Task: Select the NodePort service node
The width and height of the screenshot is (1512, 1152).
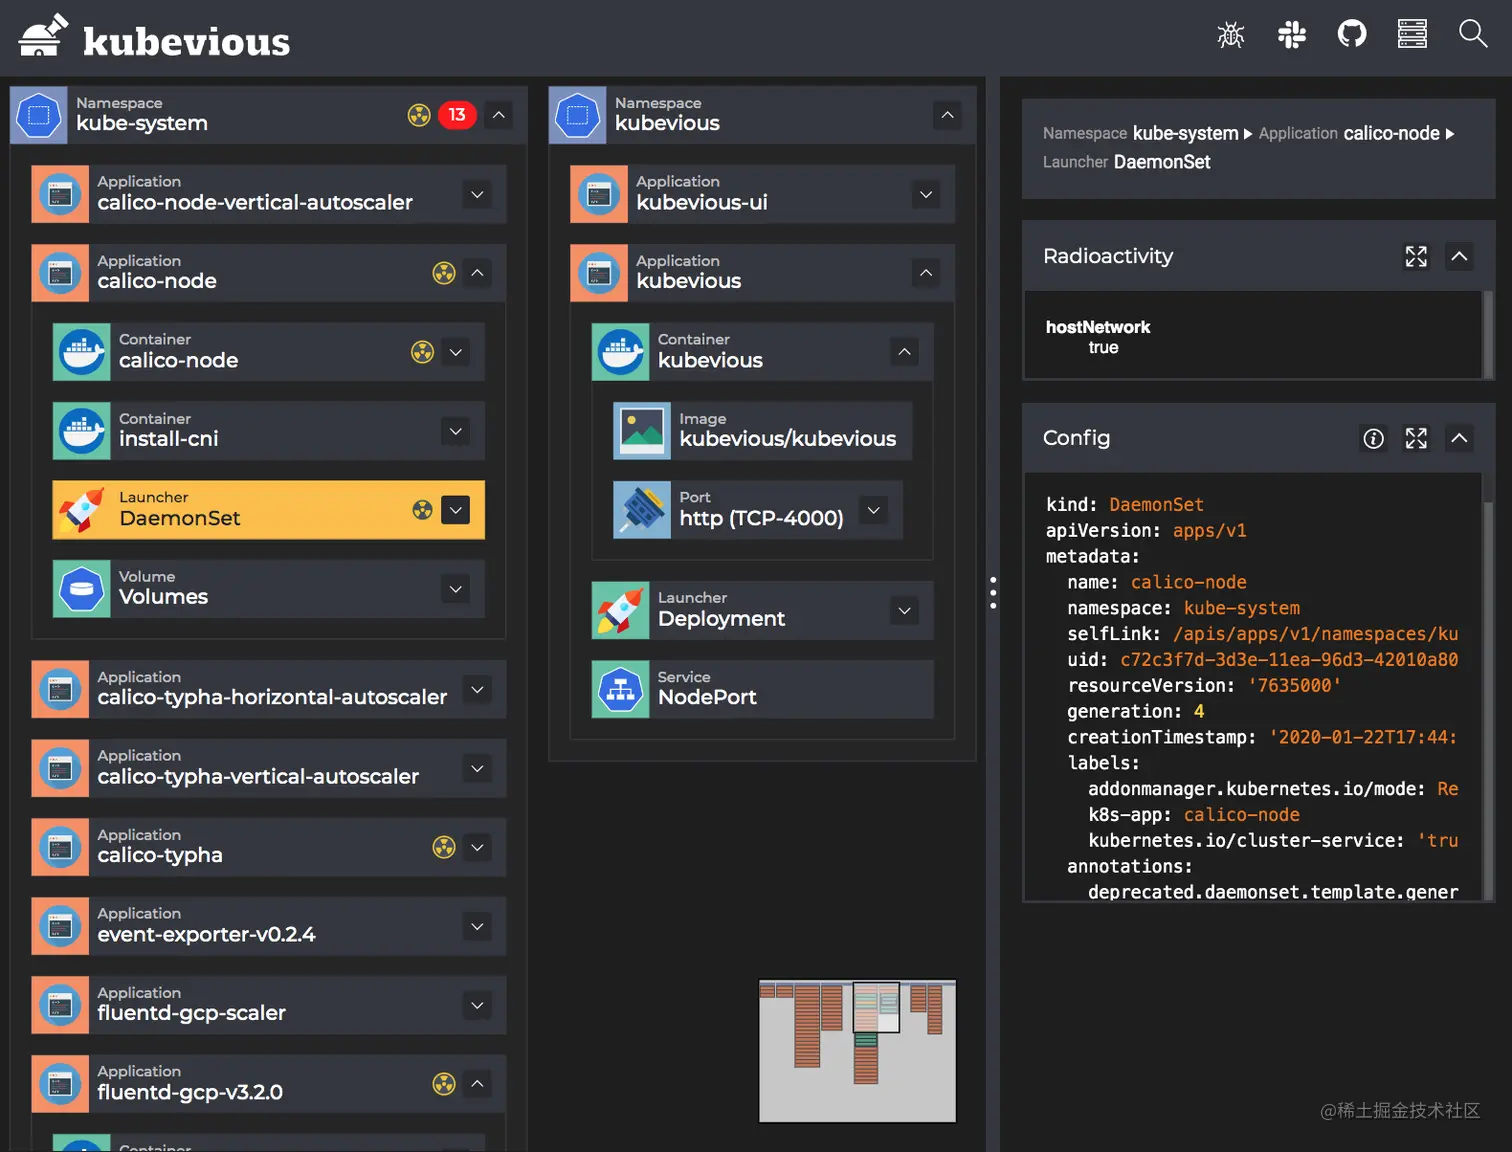Action: [x=762, y=689]
